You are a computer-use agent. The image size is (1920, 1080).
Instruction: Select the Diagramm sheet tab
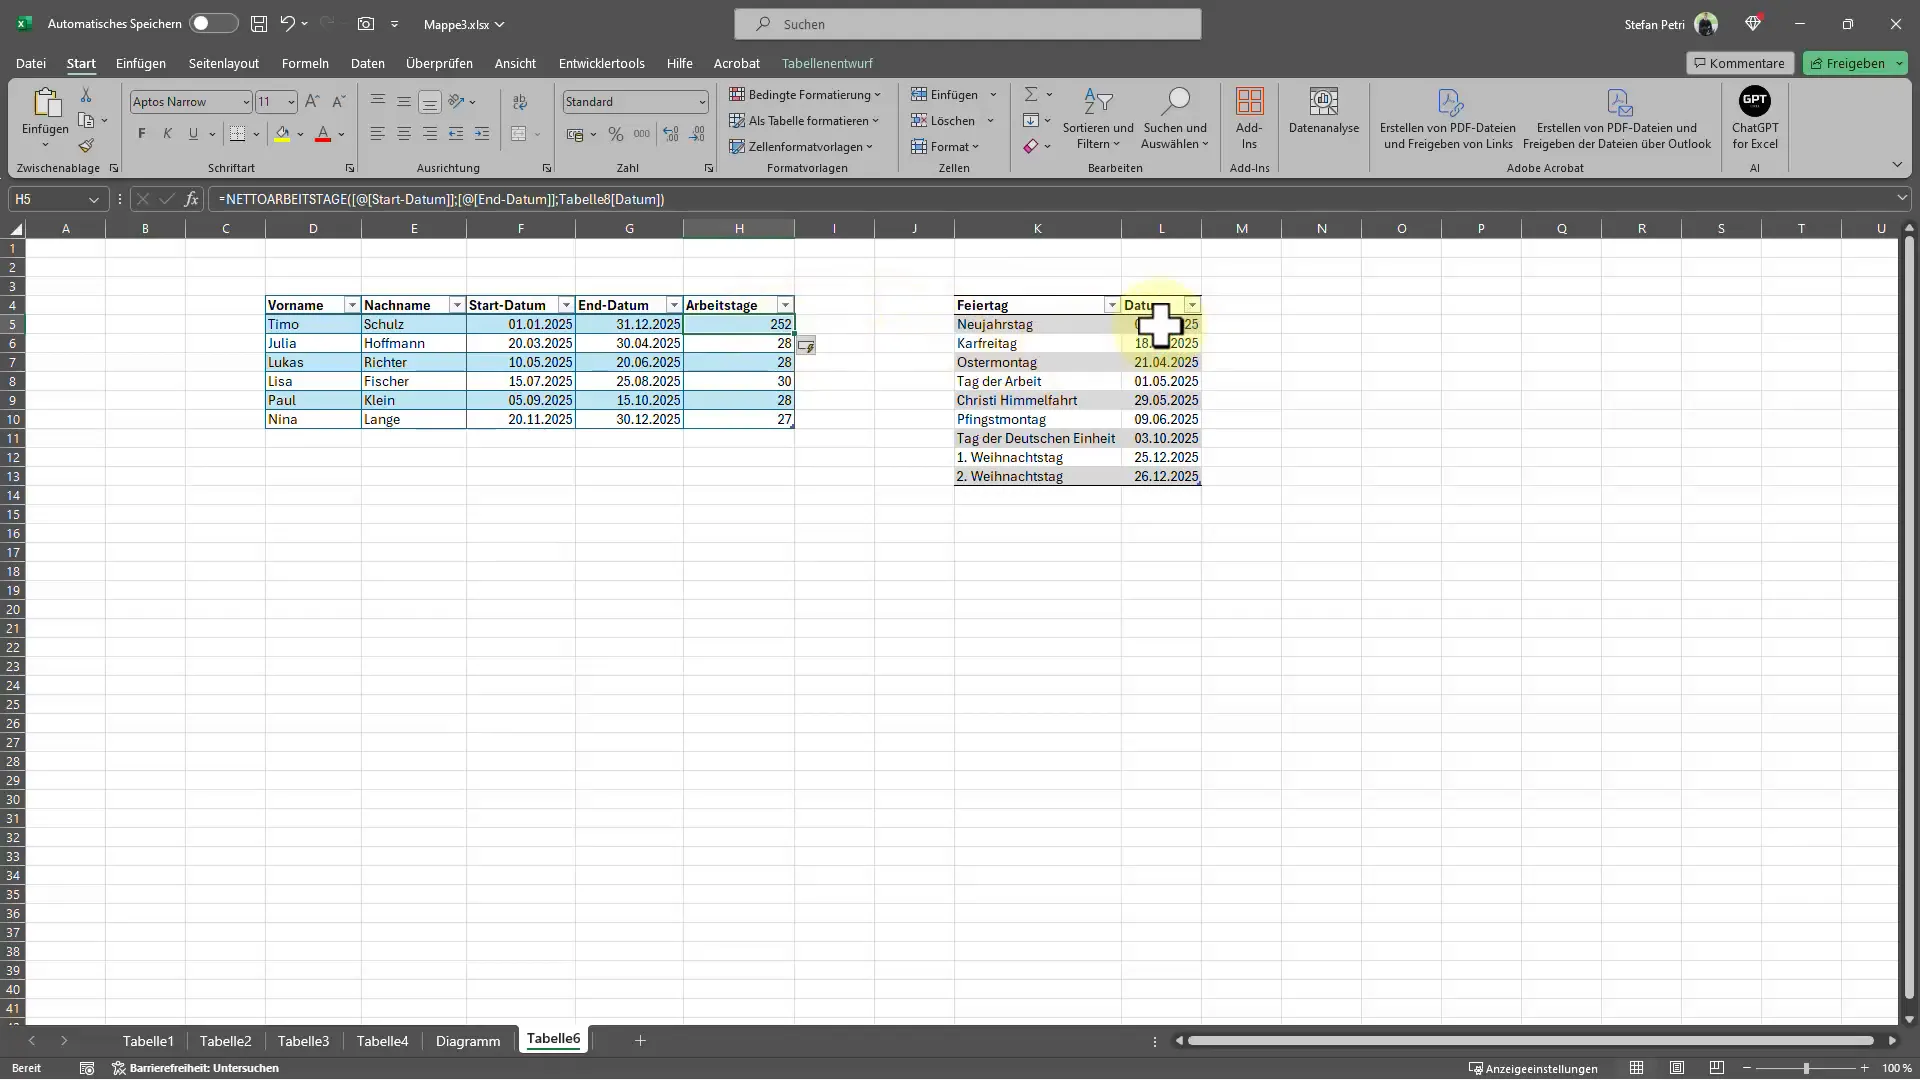click(468, 1039)
